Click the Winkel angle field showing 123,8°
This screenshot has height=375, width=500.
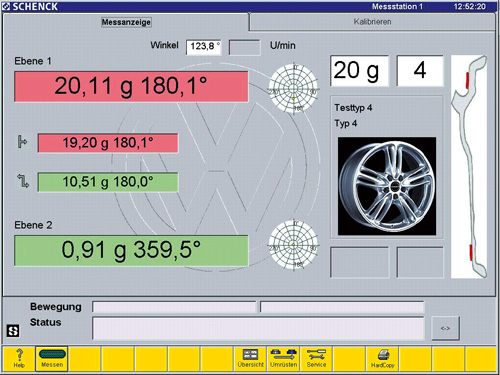(x=204, y=47)
